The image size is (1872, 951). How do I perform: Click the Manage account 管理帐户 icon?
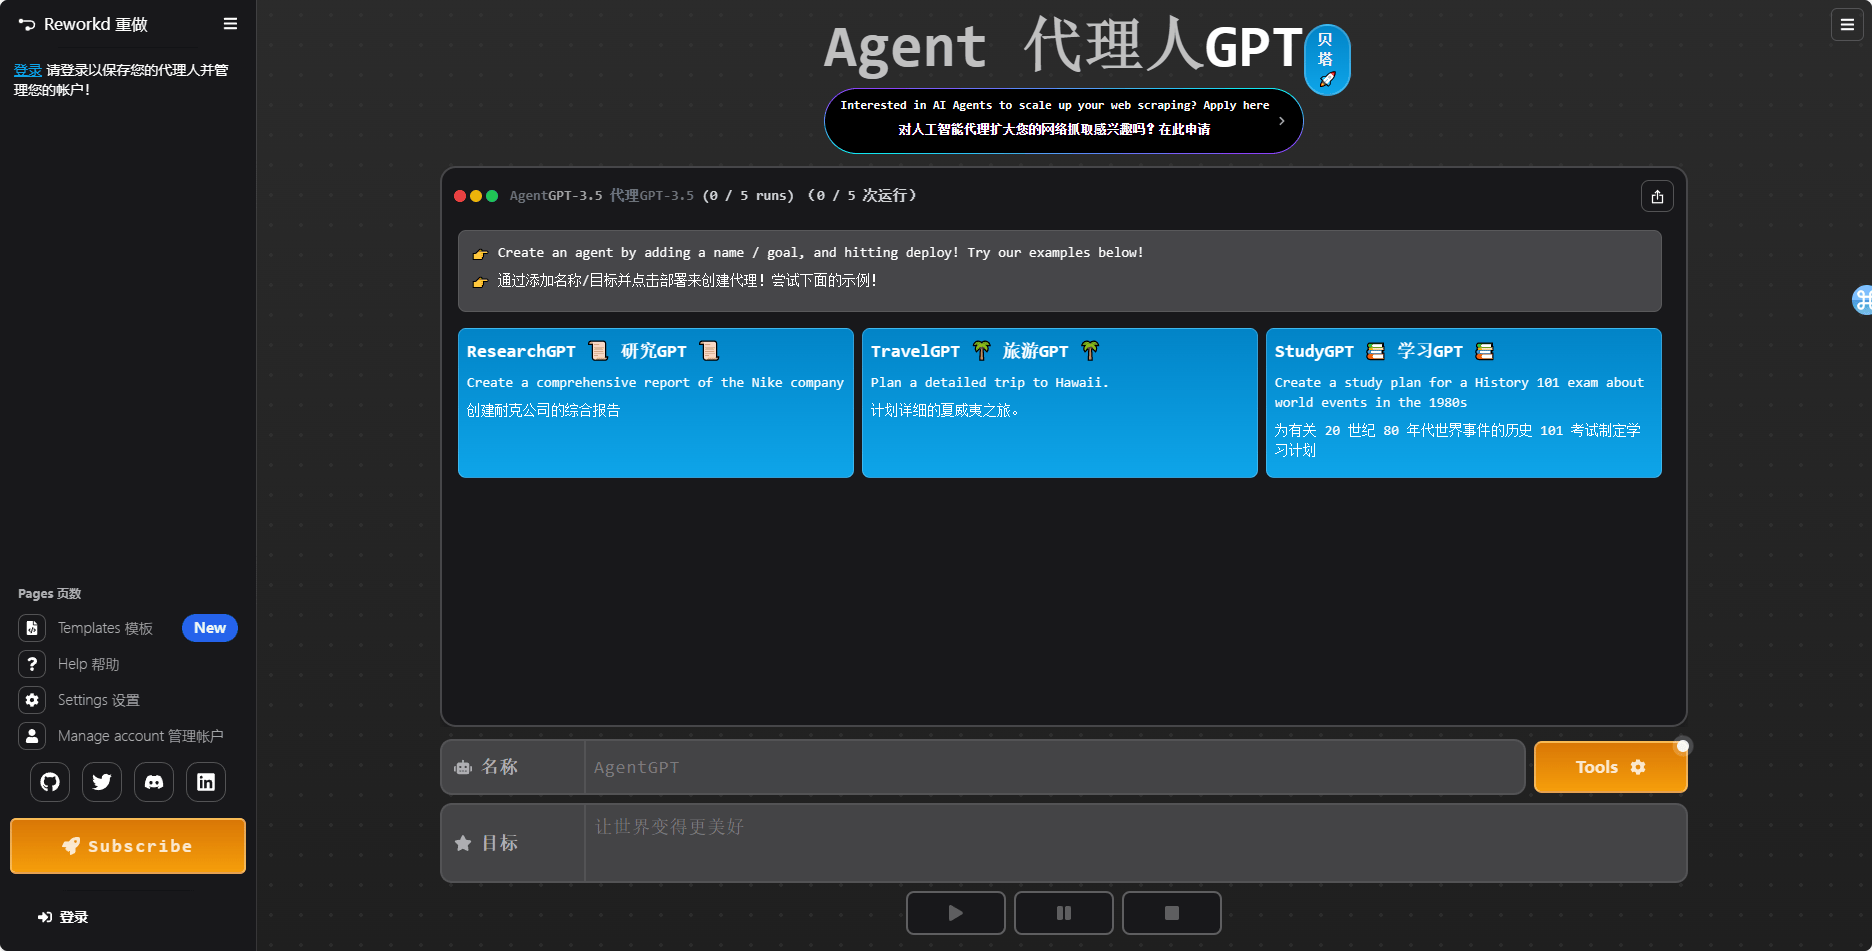click(x=32, y=735)
